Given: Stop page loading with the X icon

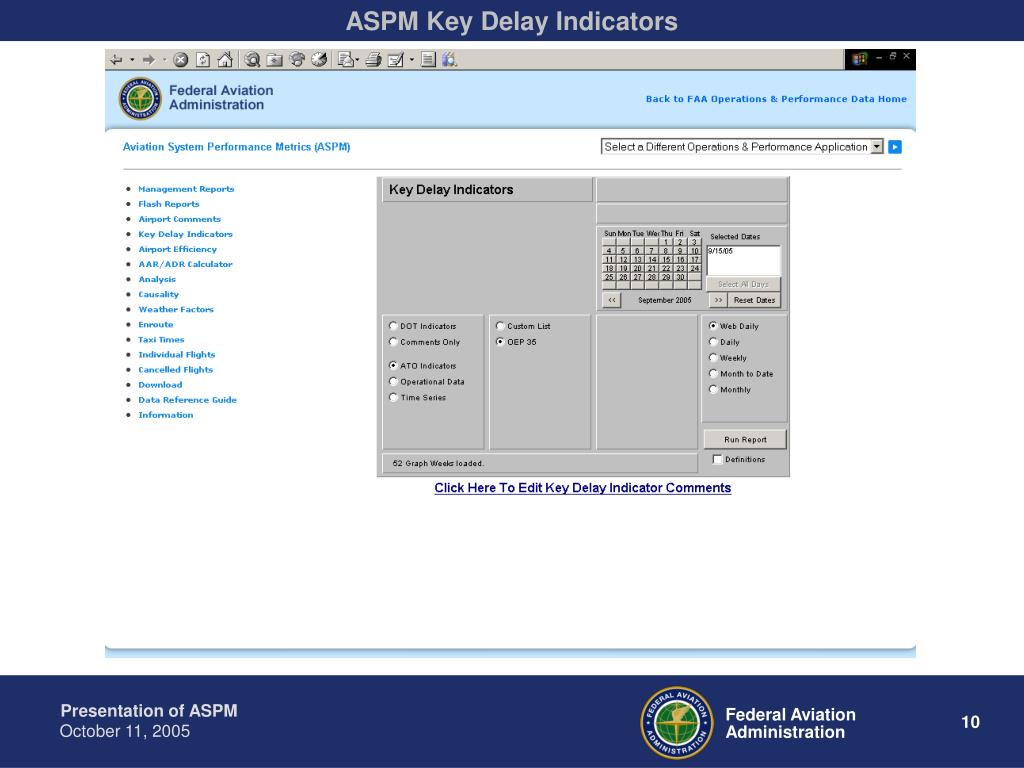Looking at the screenshot, I should click(181, 60).
